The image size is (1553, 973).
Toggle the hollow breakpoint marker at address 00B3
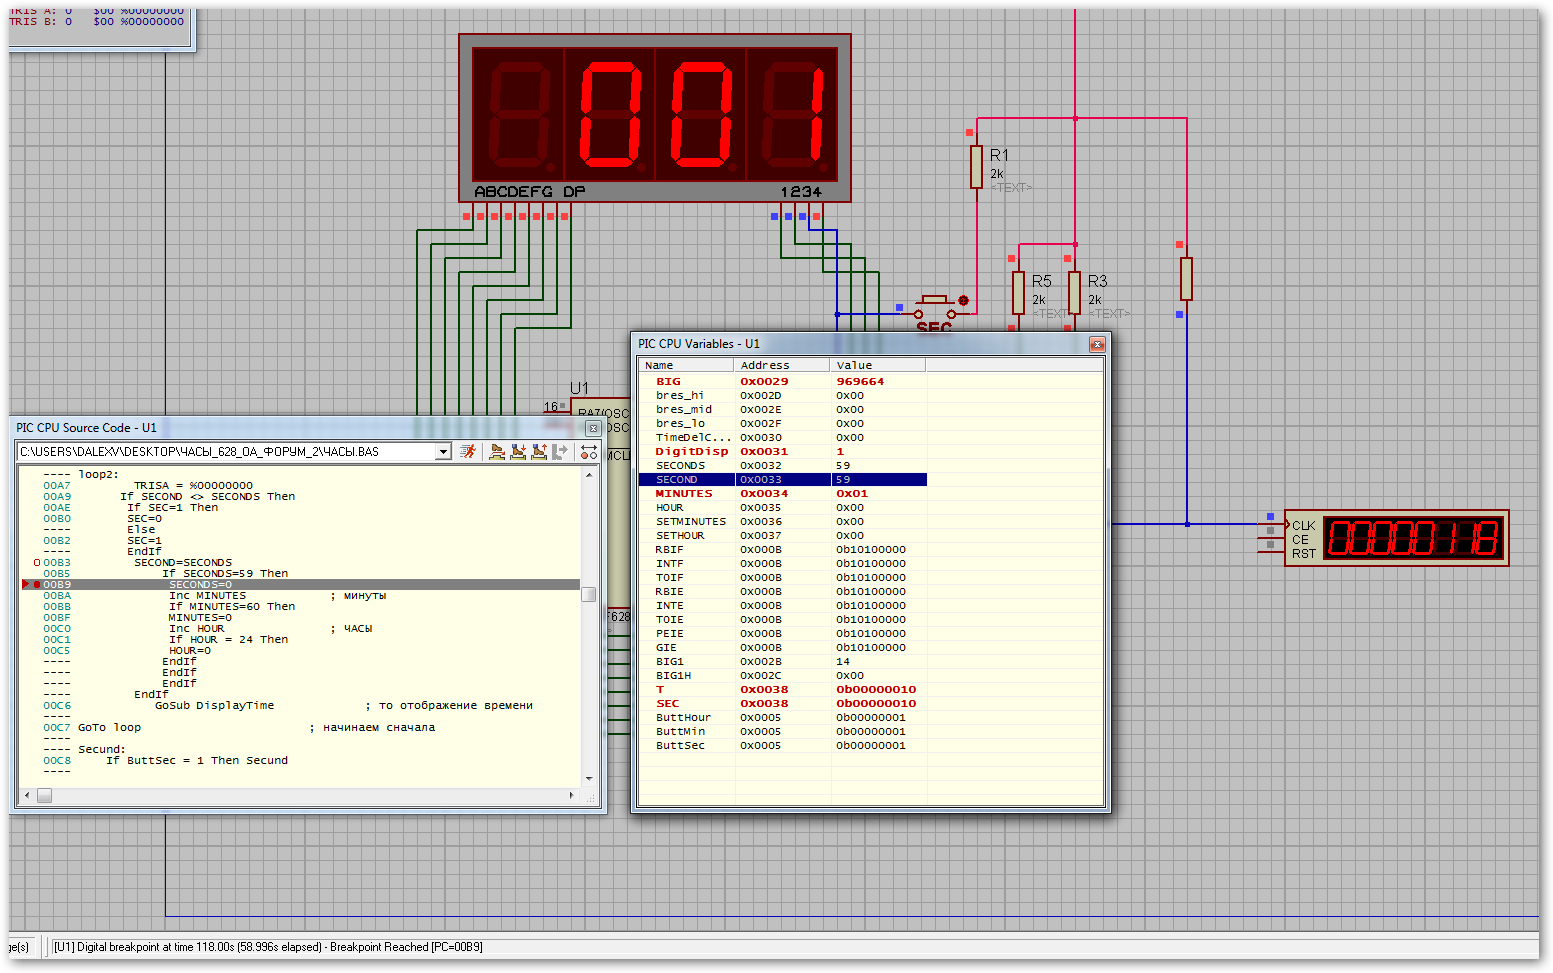37,563
